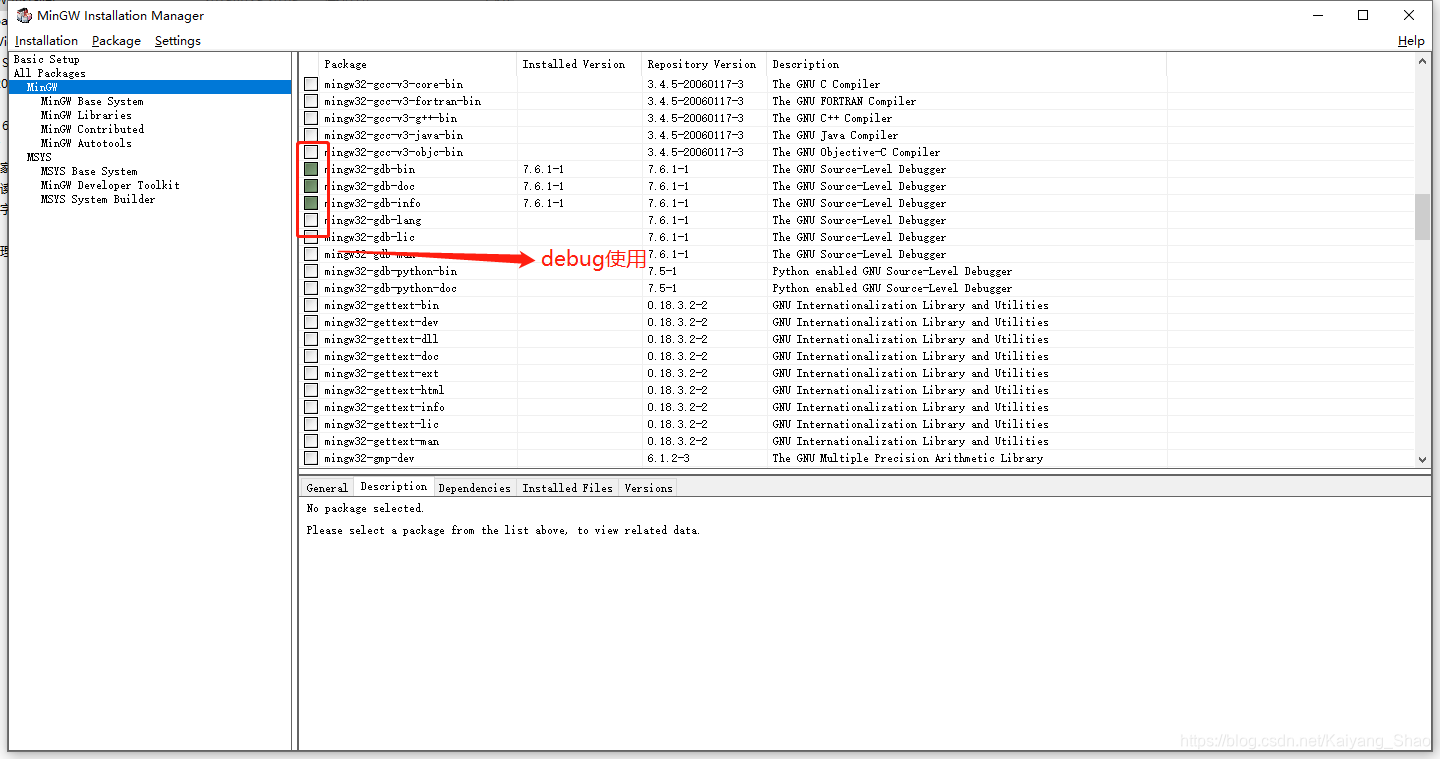Toggle installed checkbox for mingw32-gdb-doc
The image size is (1440, 759).
pyautogui.click(x=311, y=186)
